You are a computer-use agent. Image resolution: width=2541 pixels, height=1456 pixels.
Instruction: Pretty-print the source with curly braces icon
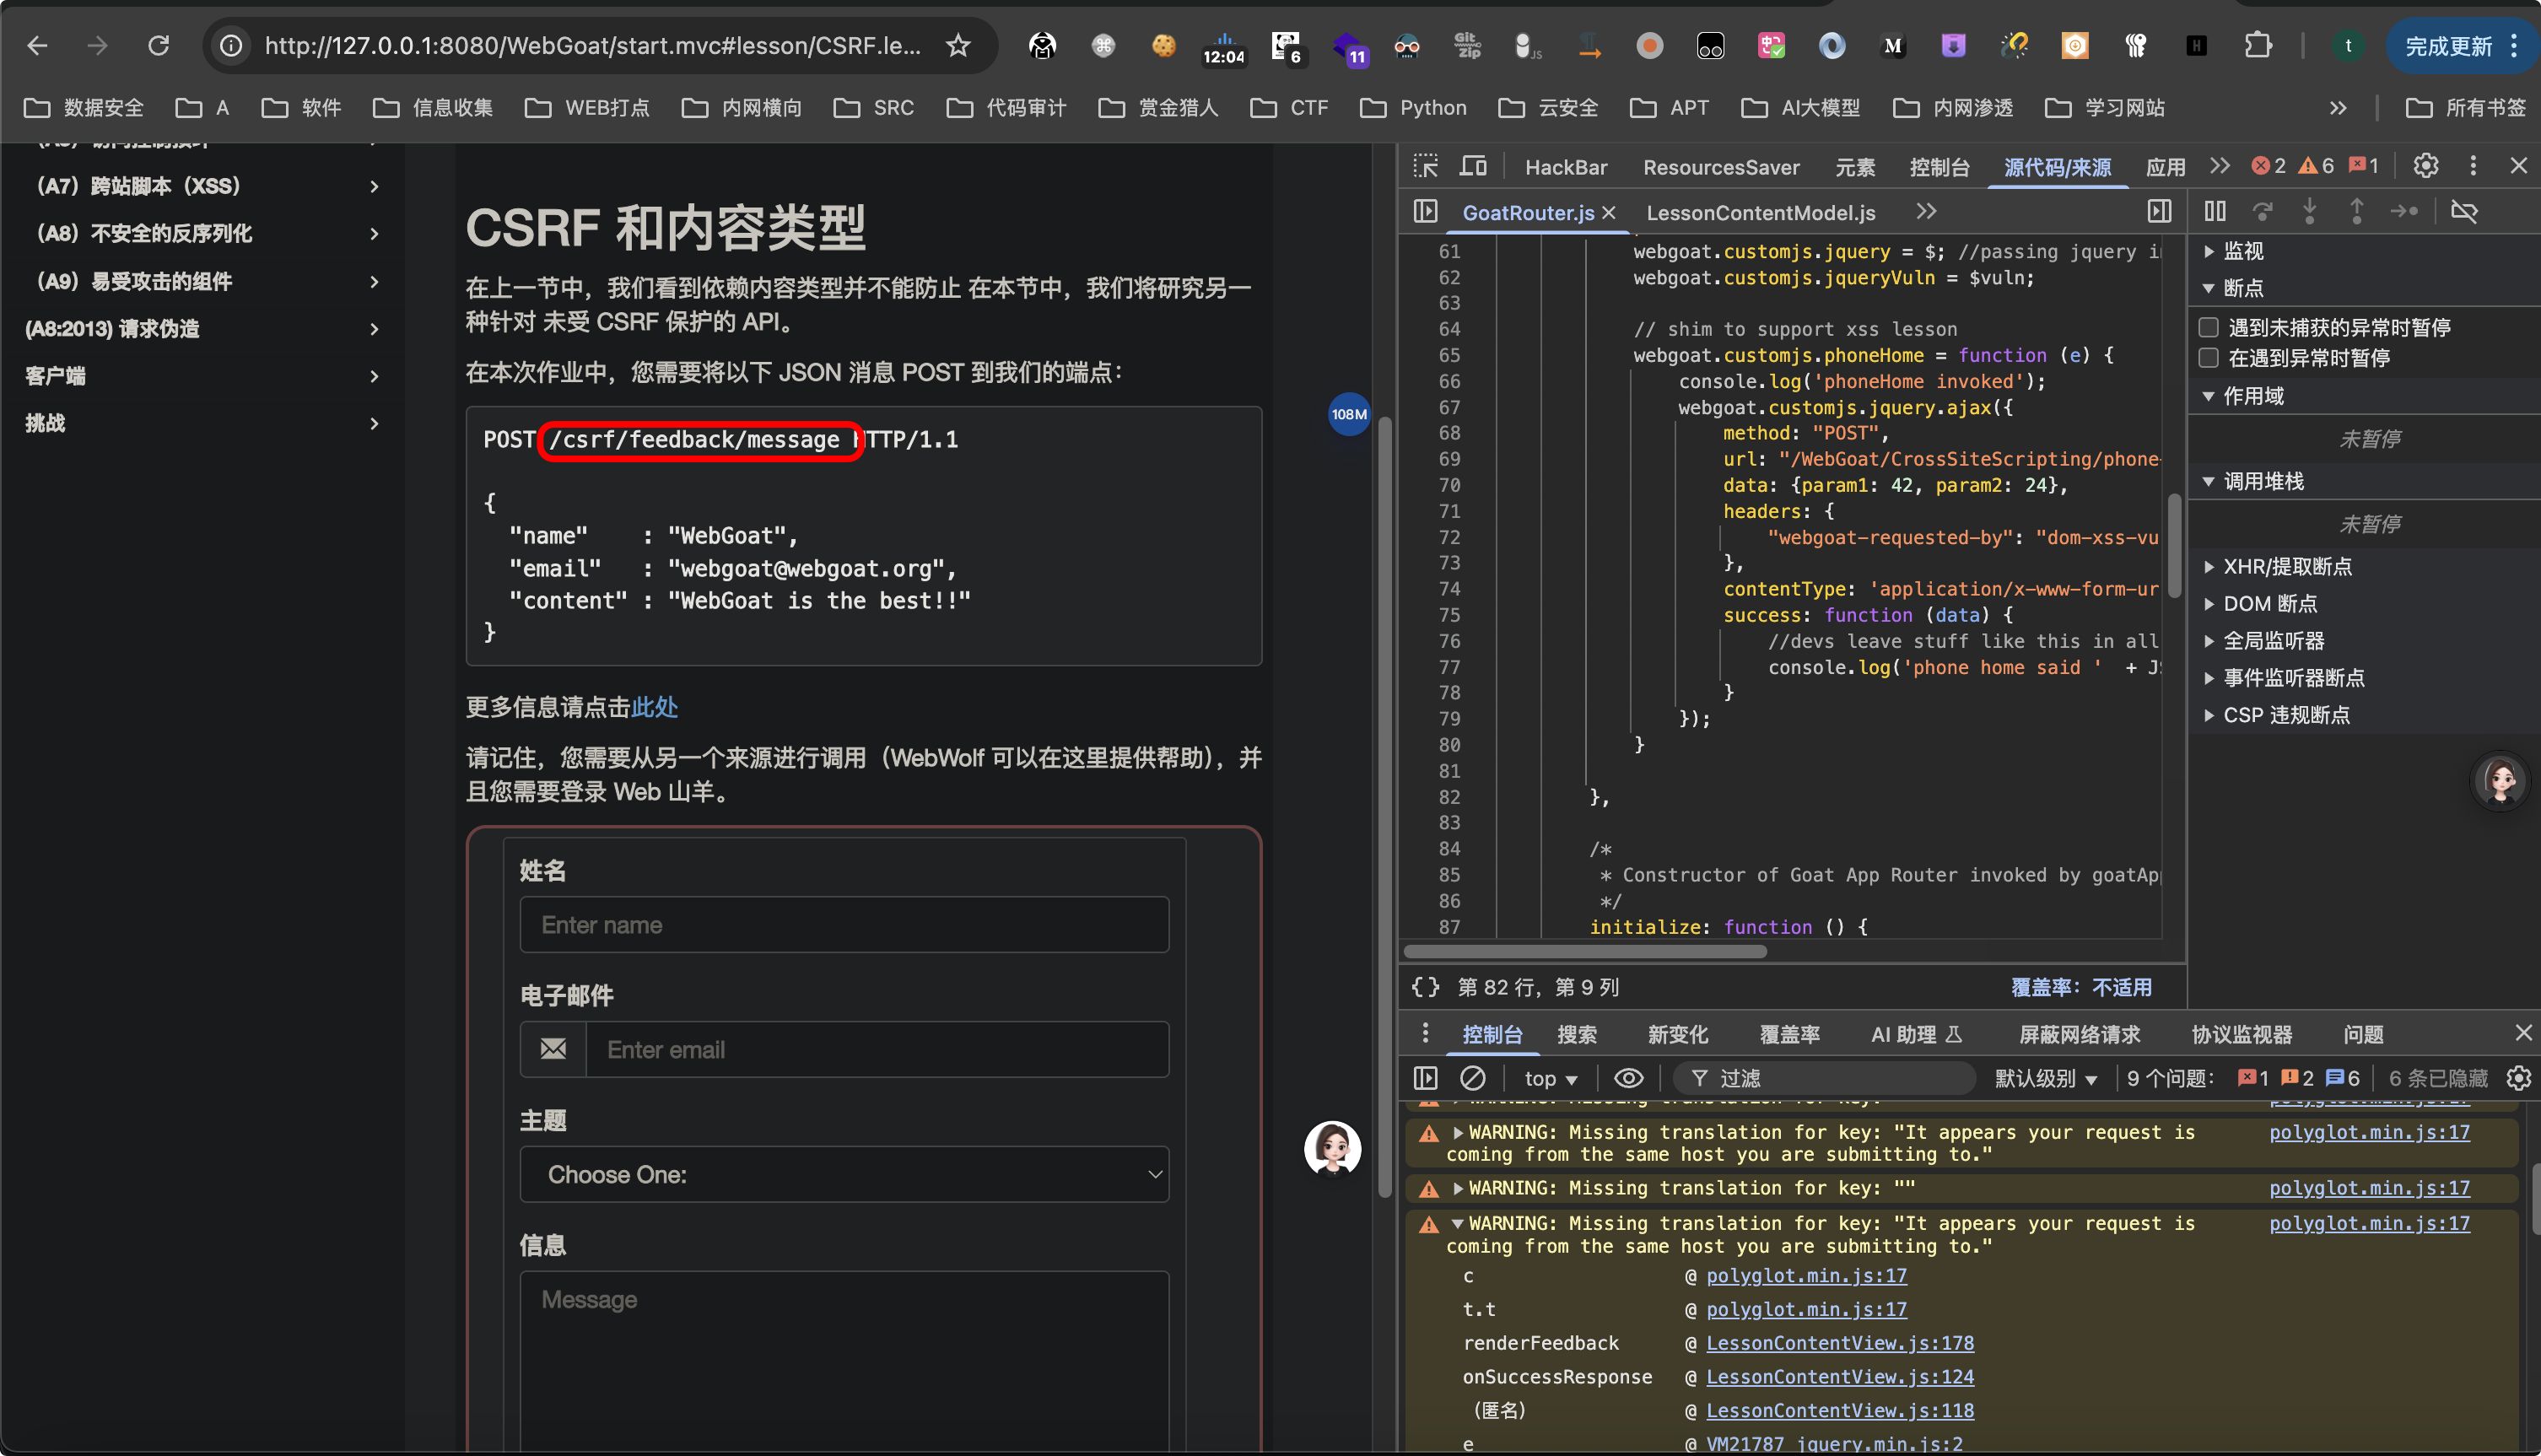(1425, 987)
